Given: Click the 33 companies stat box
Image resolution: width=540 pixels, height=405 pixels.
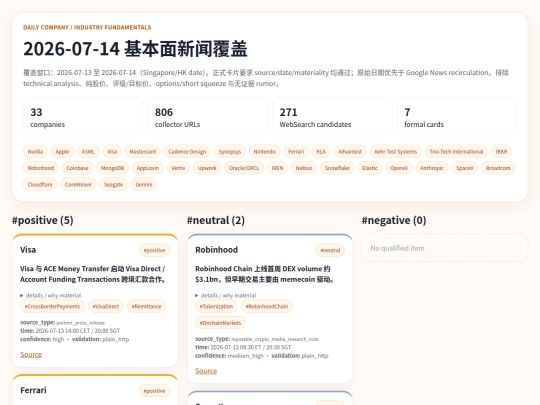Looking at the screenshot, I should tap(83, 117).
